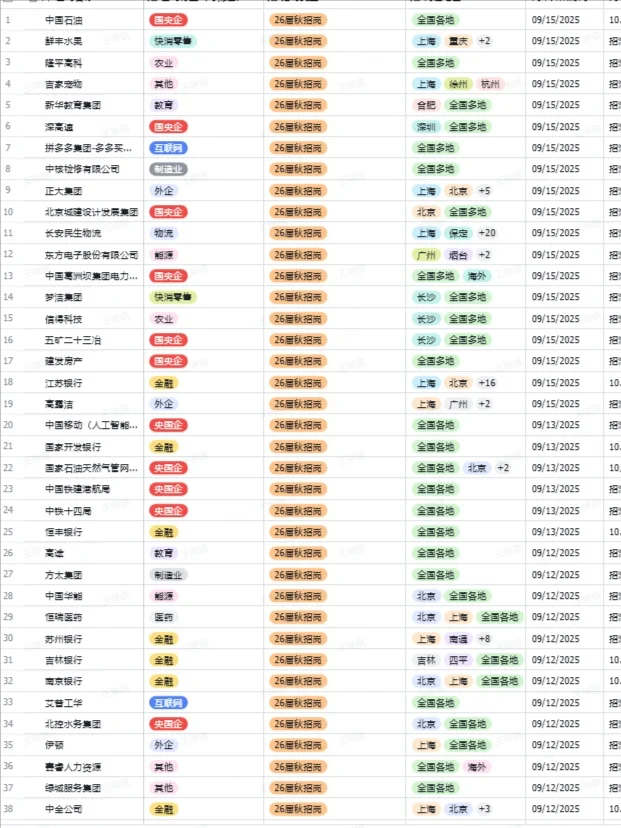Click the 鲜丰水果 company name

point(63,41)
